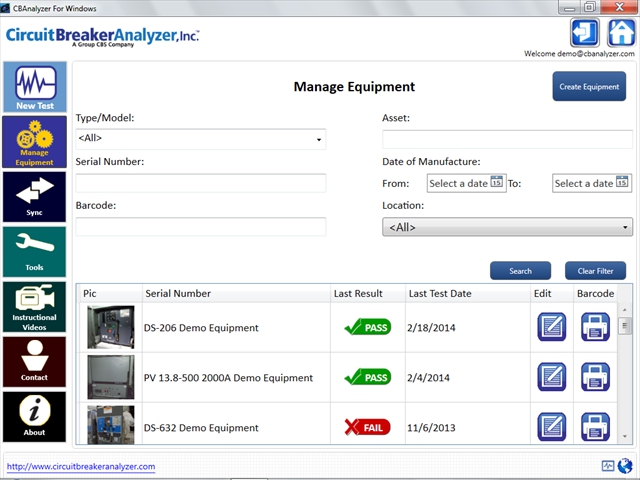Edit DS-632 Demo Equipment

551,427
